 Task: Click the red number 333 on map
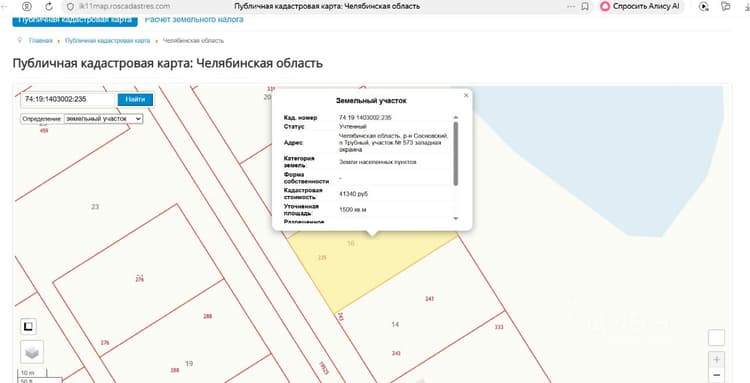[x=499, y=328]
